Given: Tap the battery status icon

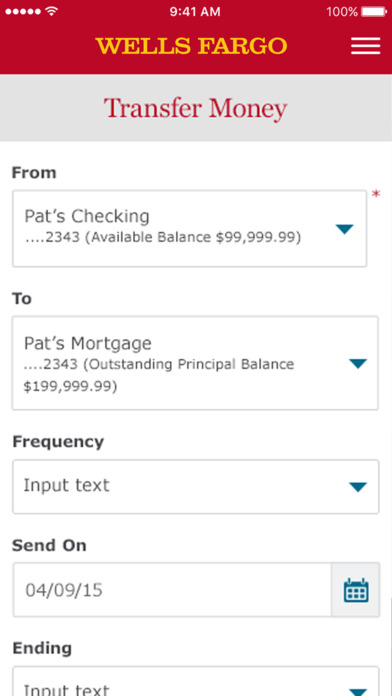Looking at the screenshot, I should [x=374, y=11].
